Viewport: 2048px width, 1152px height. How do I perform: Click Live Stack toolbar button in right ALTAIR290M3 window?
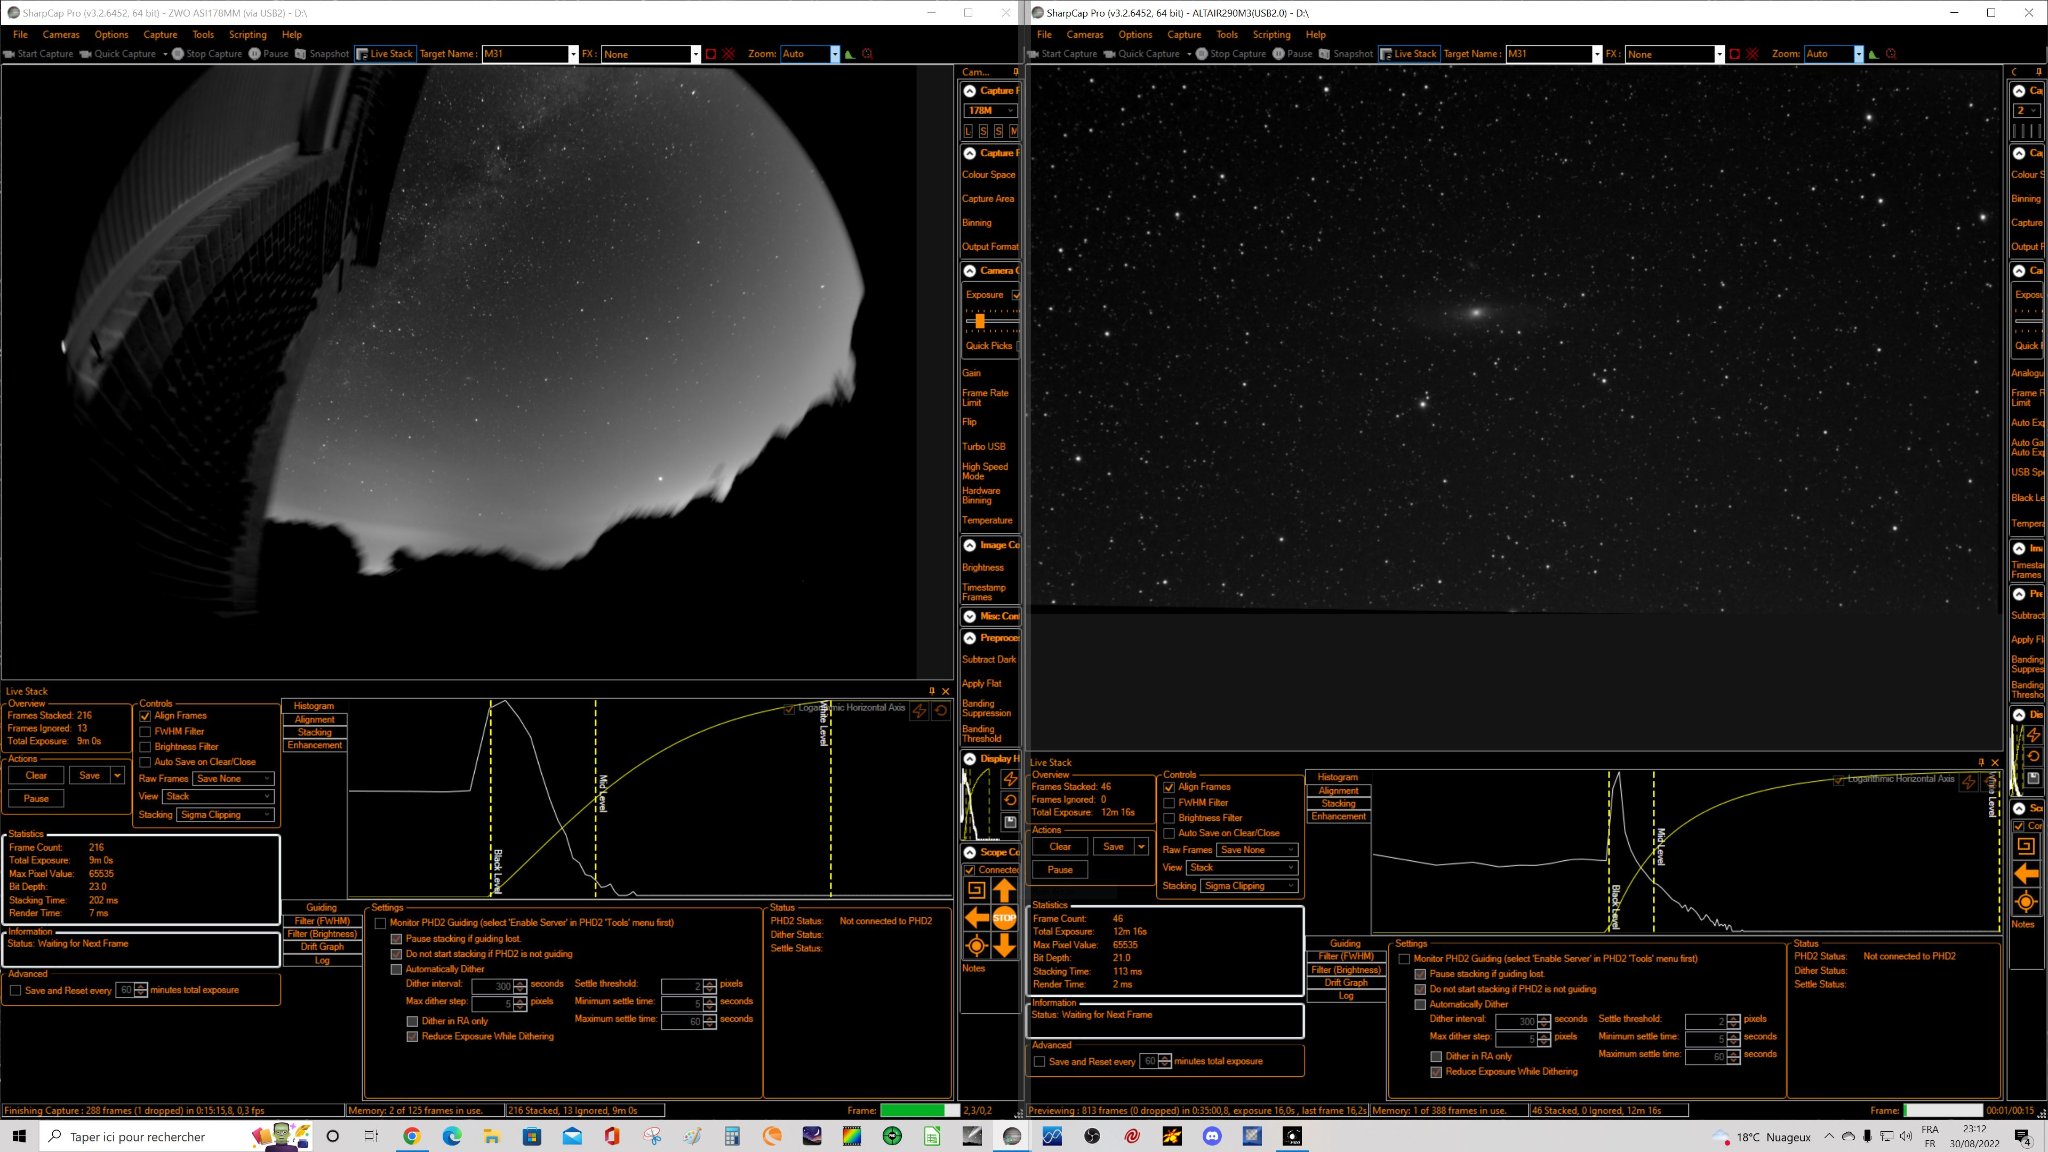1409,54
